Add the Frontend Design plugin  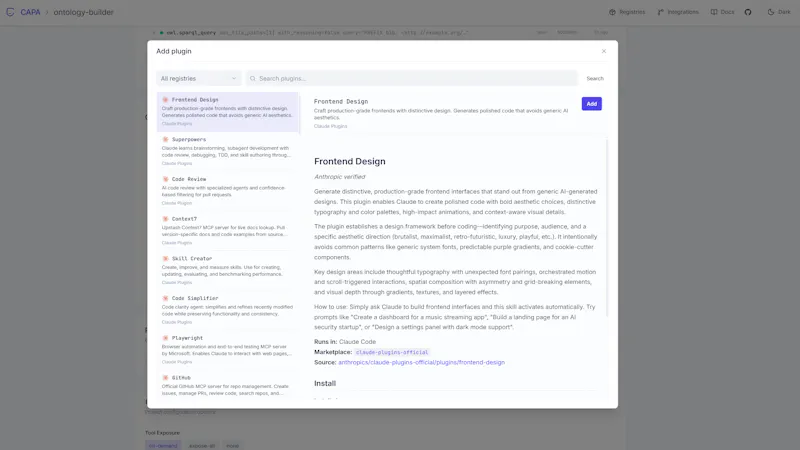591,104
